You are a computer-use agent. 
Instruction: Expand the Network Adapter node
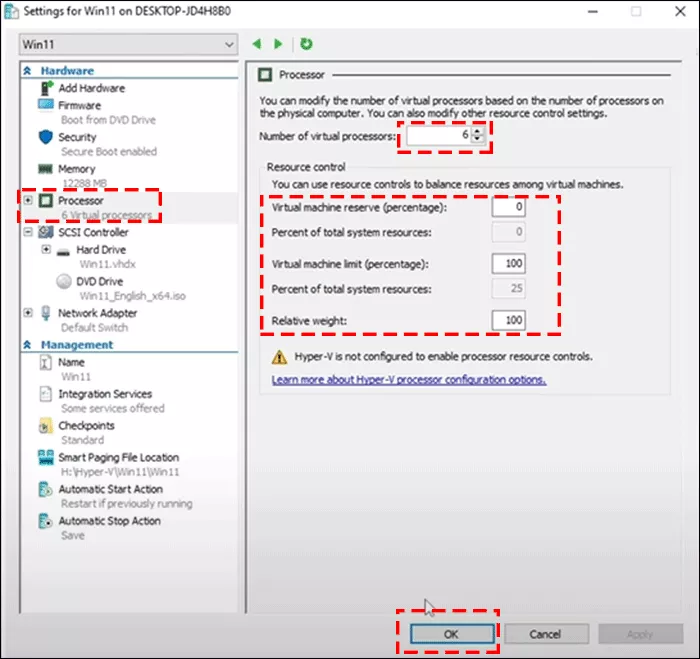28,313
